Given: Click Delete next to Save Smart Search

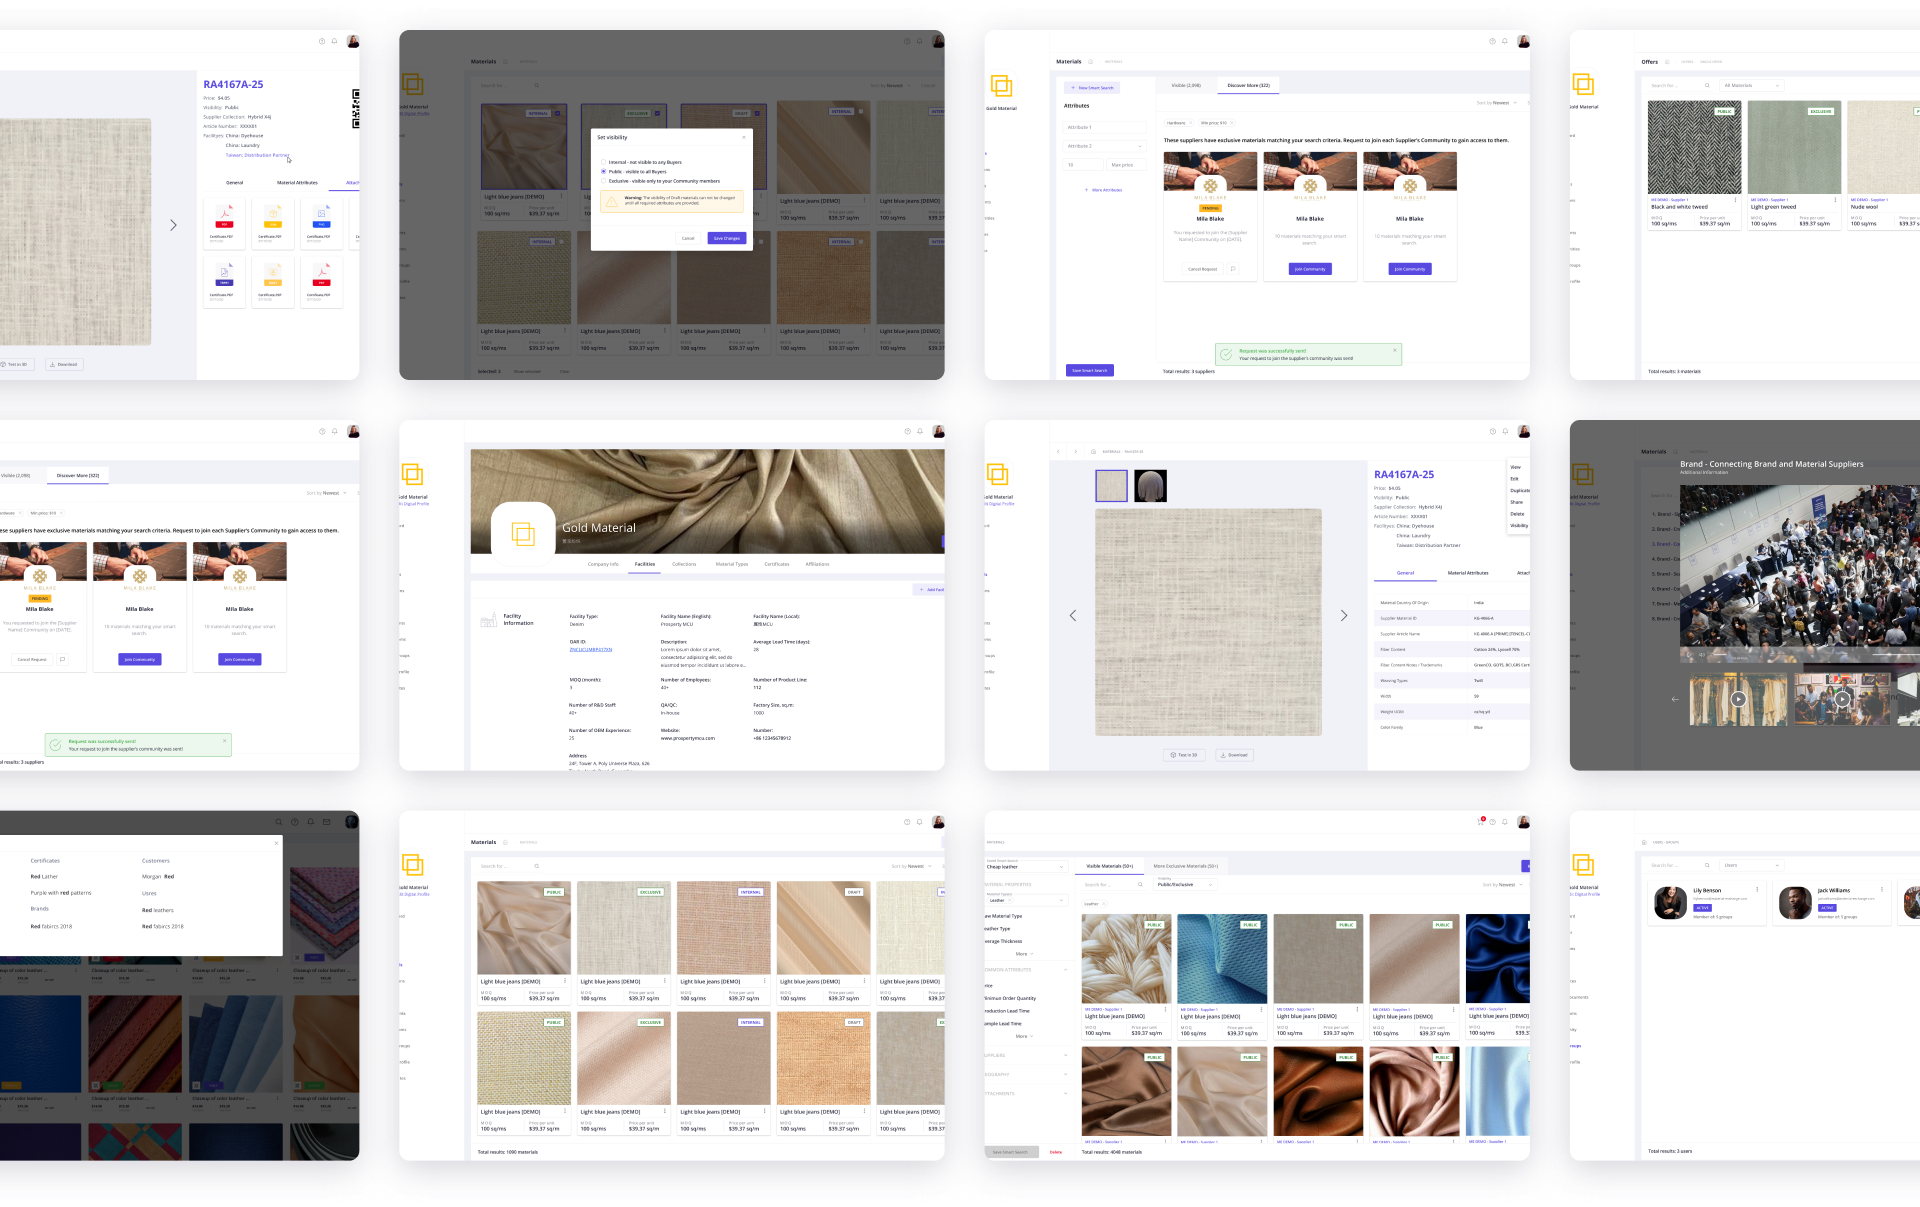Looking at the screenshot, I should pyautogui.click(x=1056, y=1152).
